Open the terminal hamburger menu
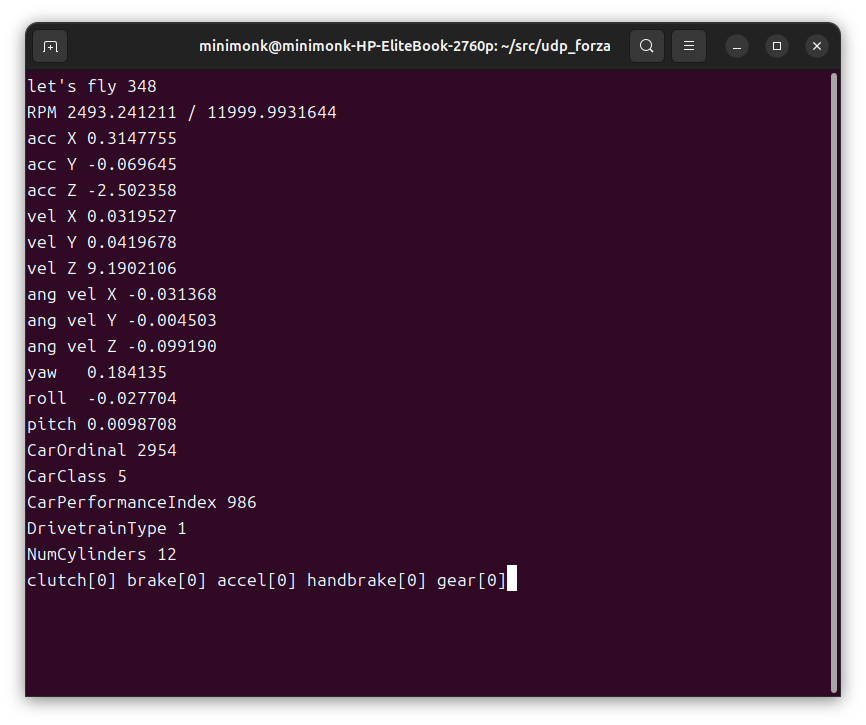The image size is (866, 725). tap(689, 46)
